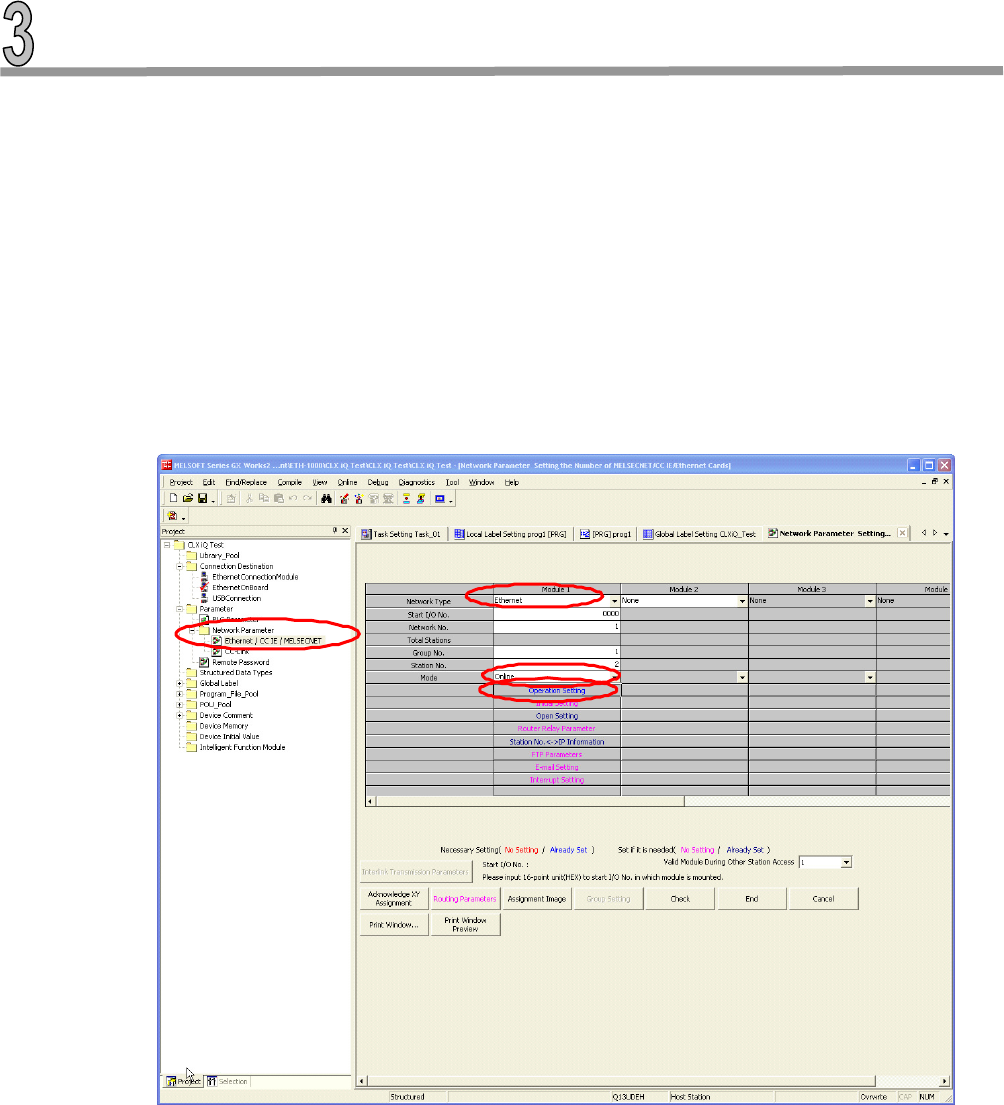
Task: Click Router Relay Parameter link
Action: coord(557,729)
